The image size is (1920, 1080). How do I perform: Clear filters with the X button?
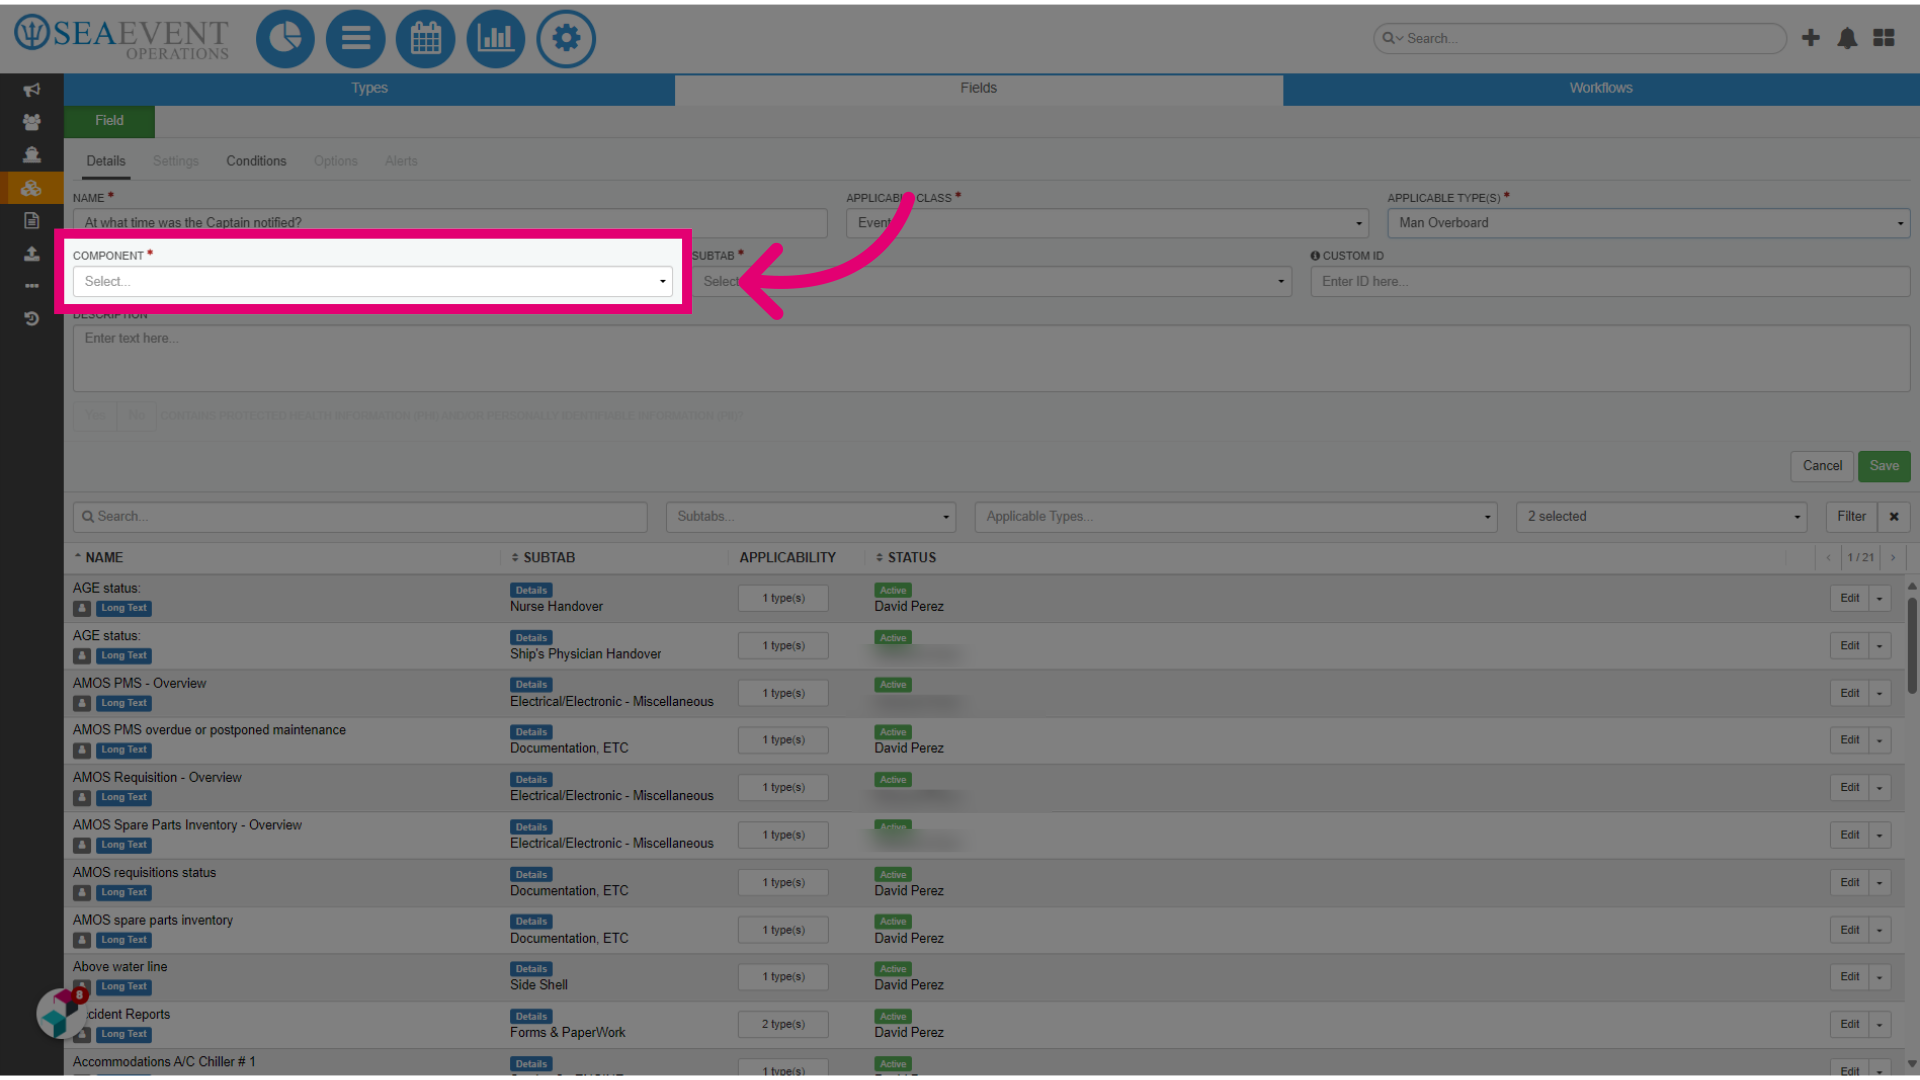coord(1894,517)
